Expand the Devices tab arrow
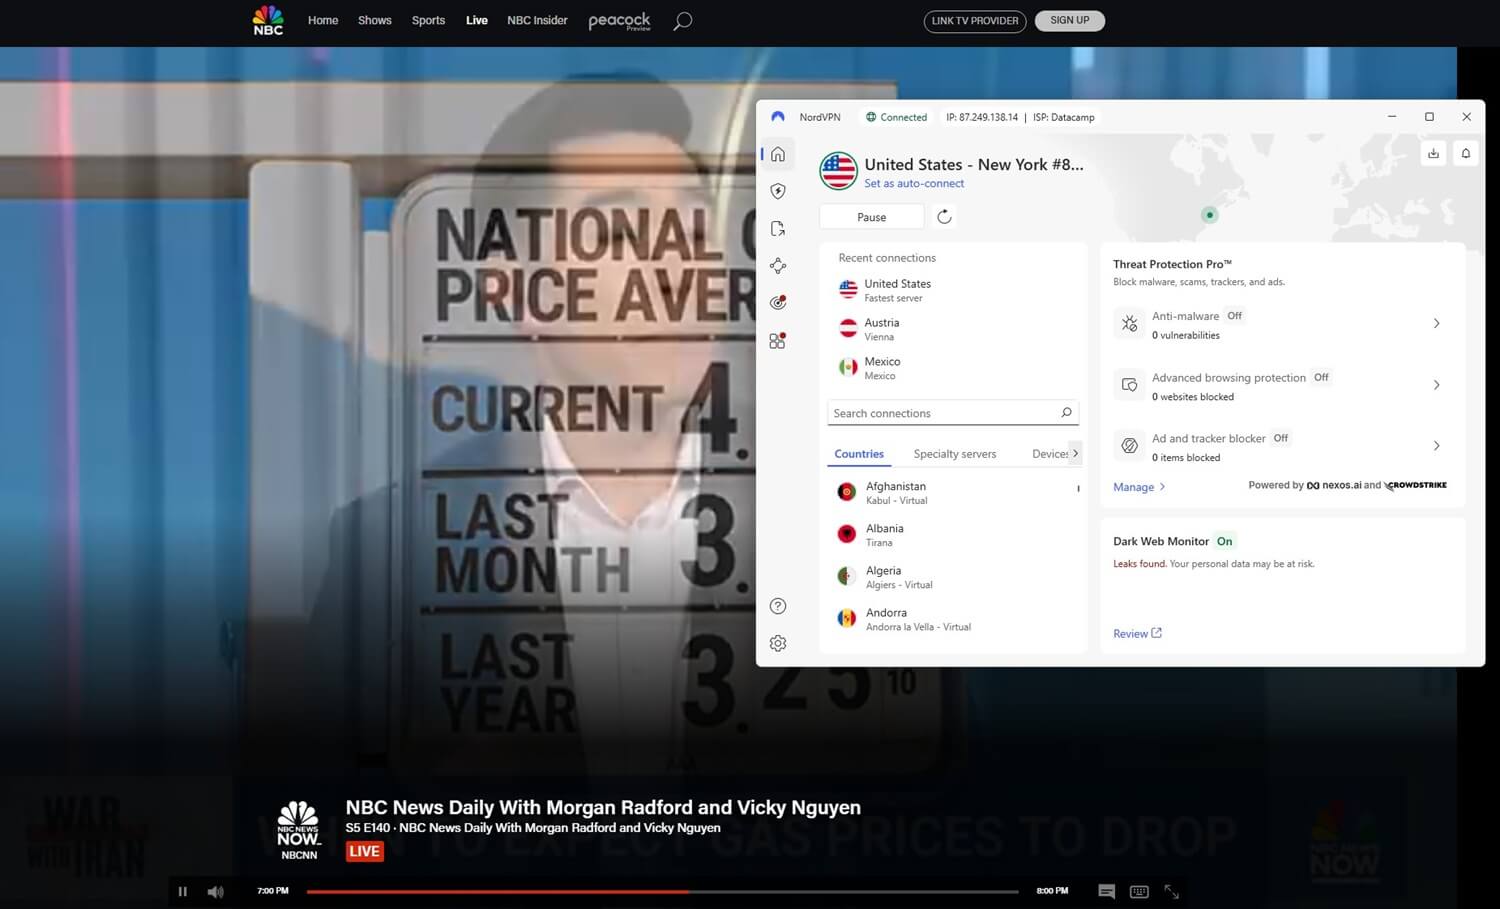1500x909 pixels. [x=1076, y=453]
